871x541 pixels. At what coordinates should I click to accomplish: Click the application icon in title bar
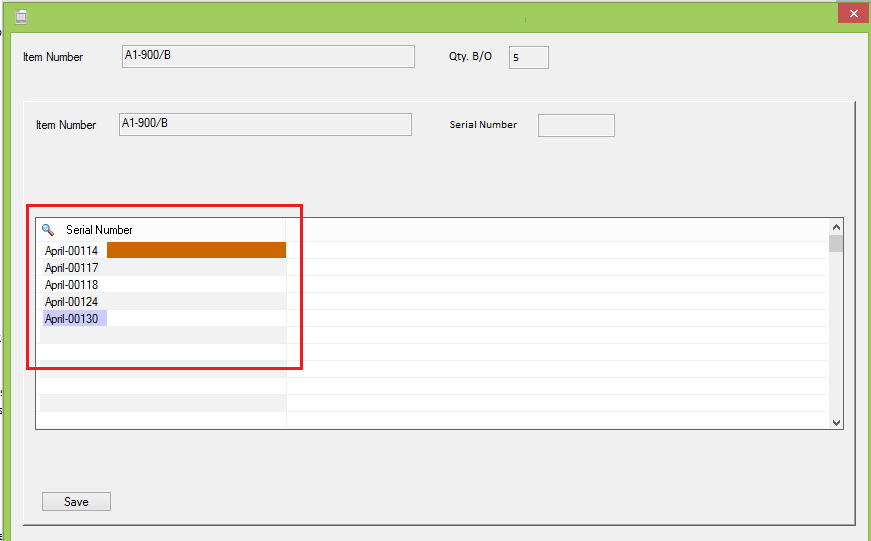pos(21,16)
